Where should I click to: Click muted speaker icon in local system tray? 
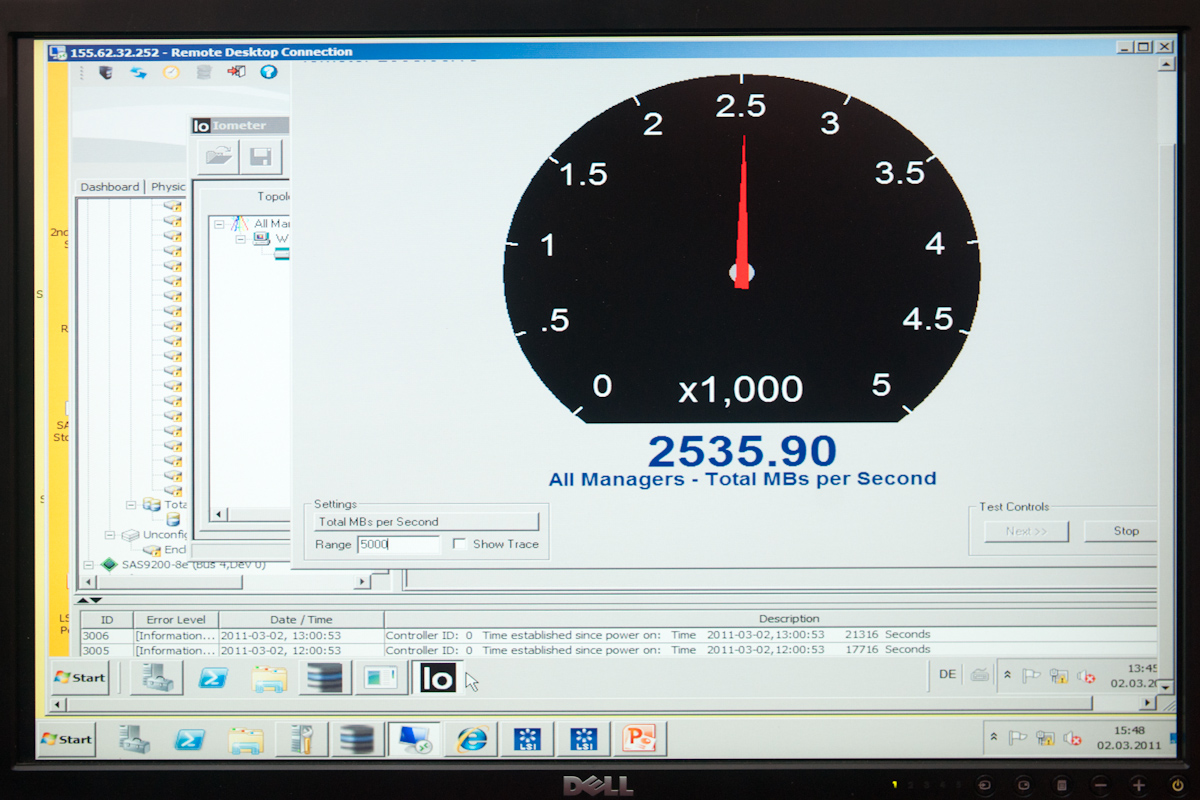coord(1073,738)
